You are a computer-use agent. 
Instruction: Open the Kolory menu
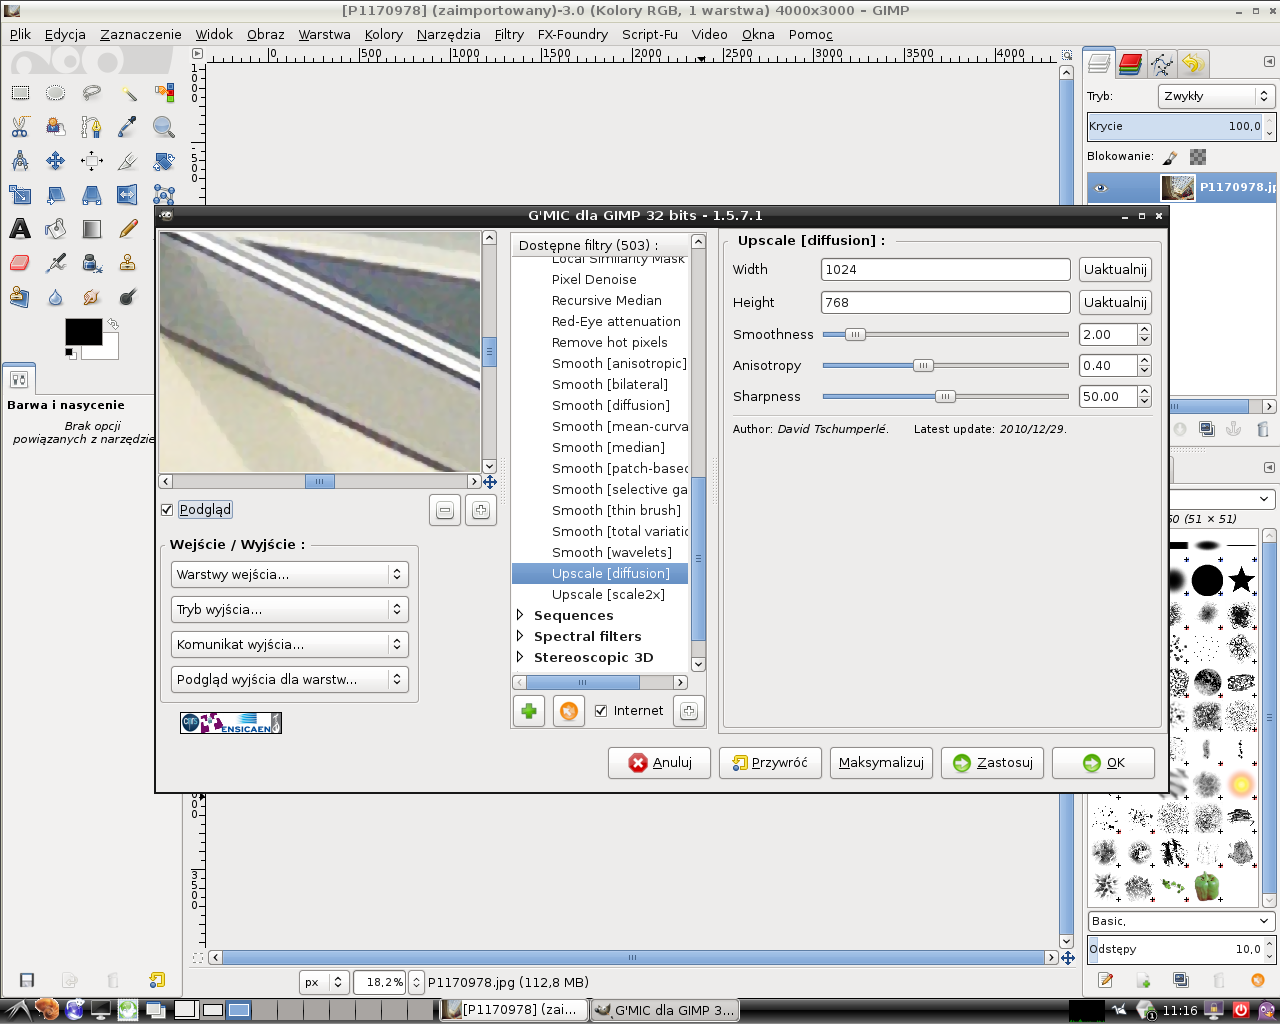pyautogui.click(x=383, y=34)
